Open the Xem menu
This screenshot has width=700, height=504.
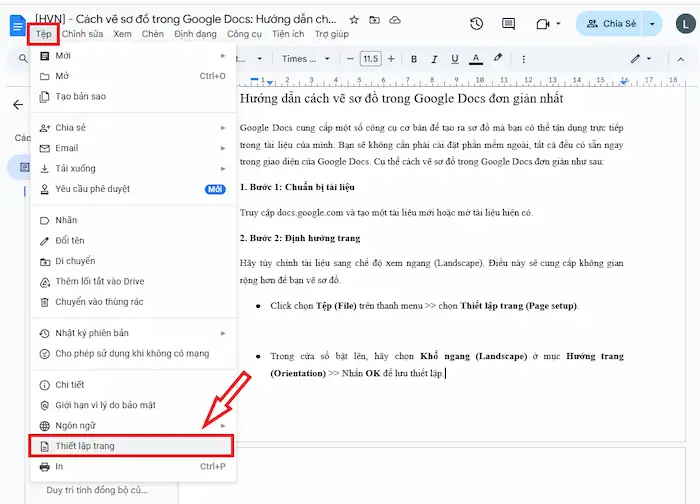(x=122, y=34)
